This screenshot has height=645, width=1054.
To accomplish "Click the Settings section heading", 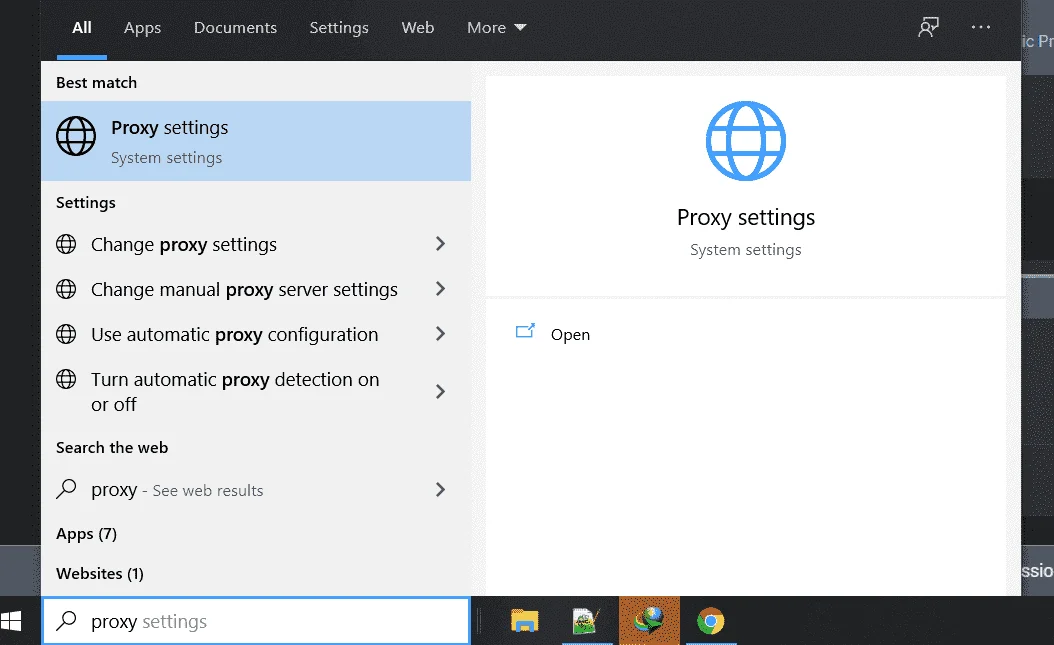I will (85, 203).
